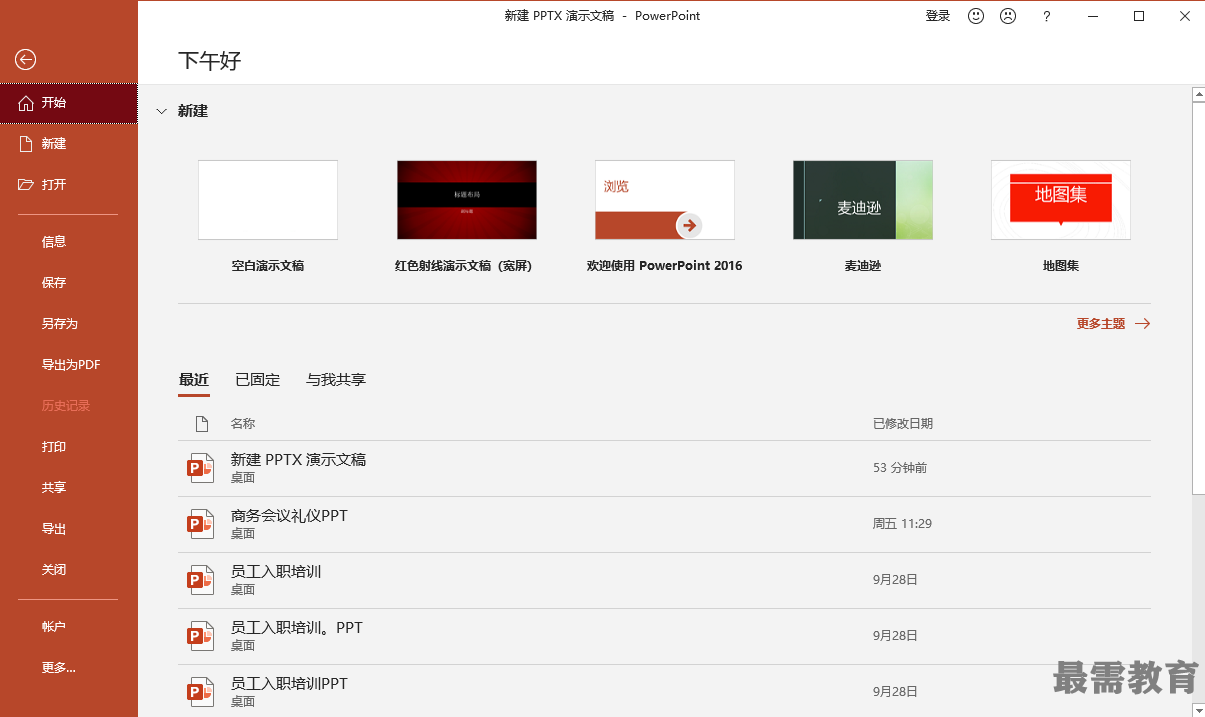Screen dimensions: 1205x717
Task: Select the 空白演示文稿 blank template thumbnail
Action: point(268,200)
